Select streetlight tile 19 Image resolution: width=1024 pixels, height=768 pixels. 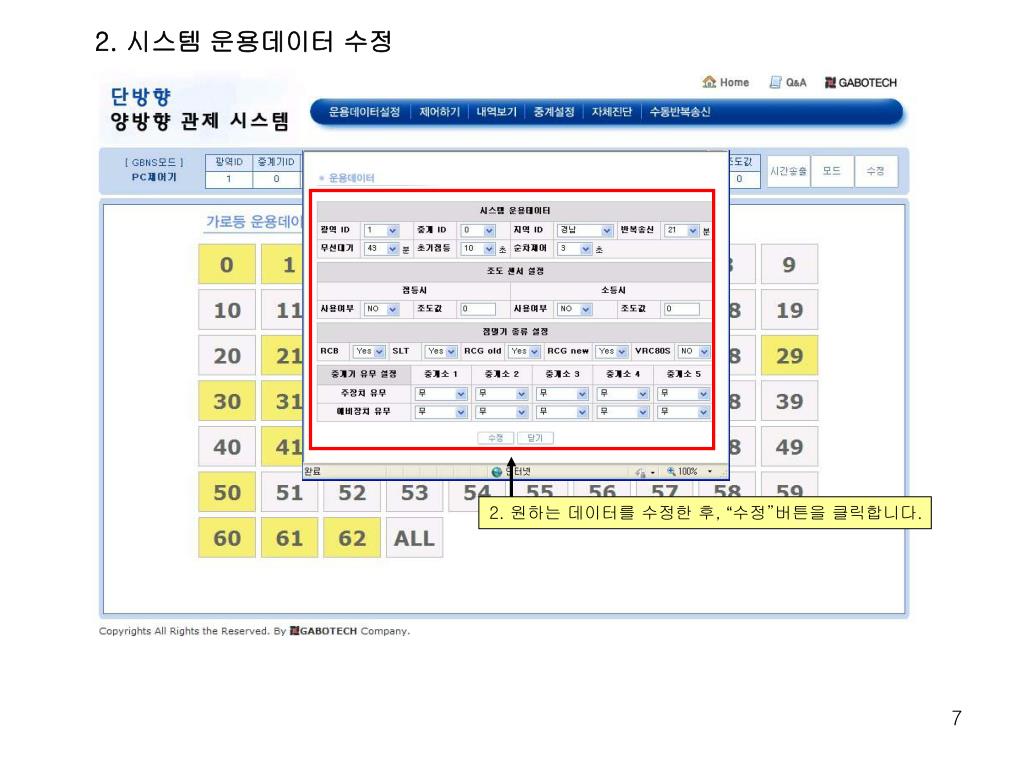[x=790, y=310]
